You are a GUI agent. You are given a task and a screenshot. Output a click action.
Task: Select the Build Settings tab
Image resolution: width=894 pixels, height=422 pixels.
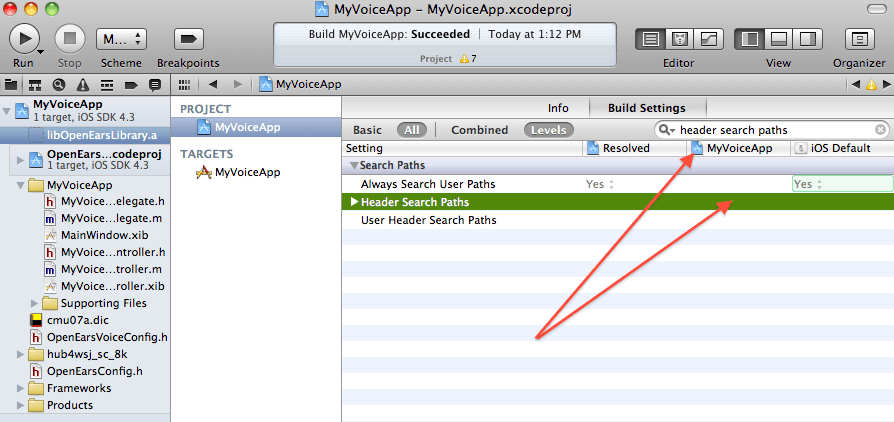(649, 108)
